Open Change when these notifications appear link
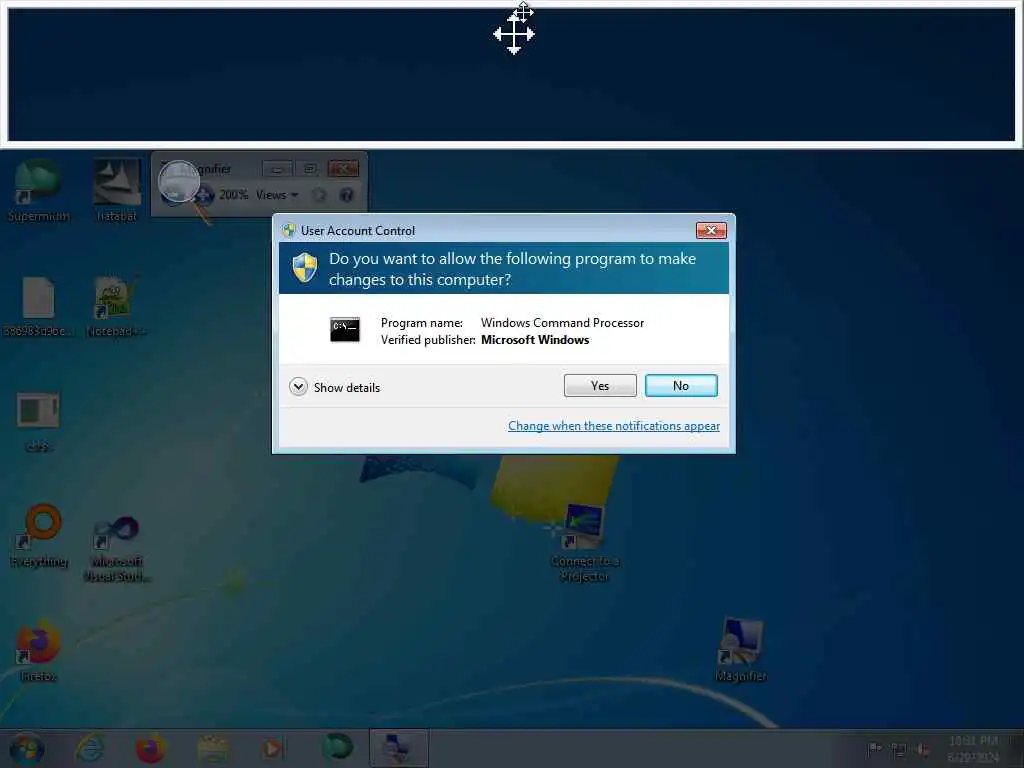Screen dimensions: 1024x768 [614, 426]
